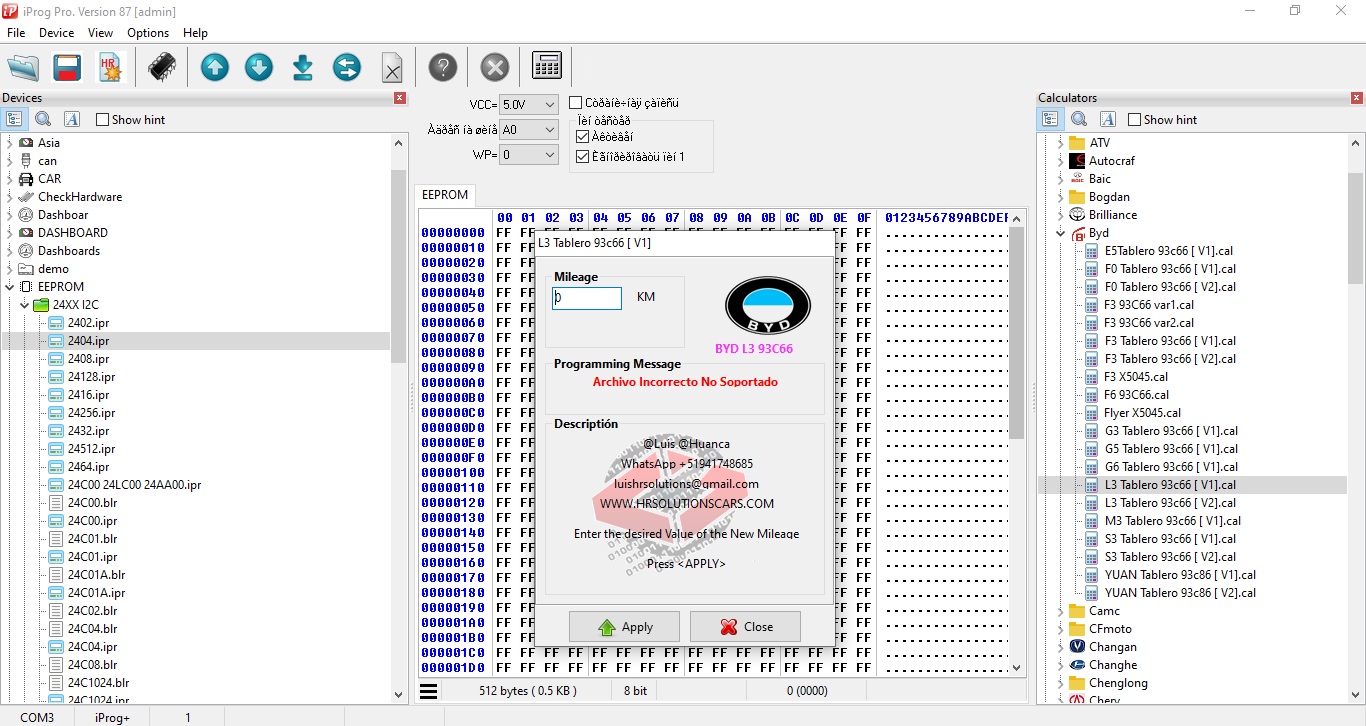This screenshot has height=726, width=1366.
Task: Open the Help menu
Action: coord(196,33)
